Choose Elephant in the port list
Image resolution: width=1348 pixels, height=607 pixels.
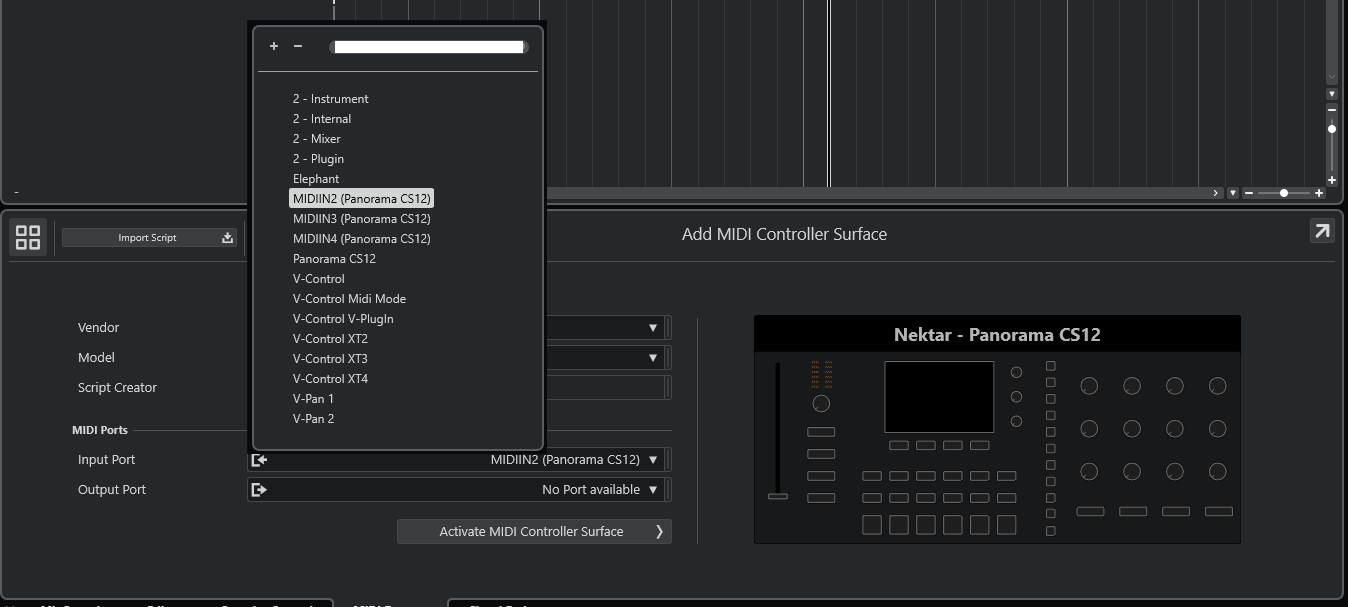coord(316,179)
